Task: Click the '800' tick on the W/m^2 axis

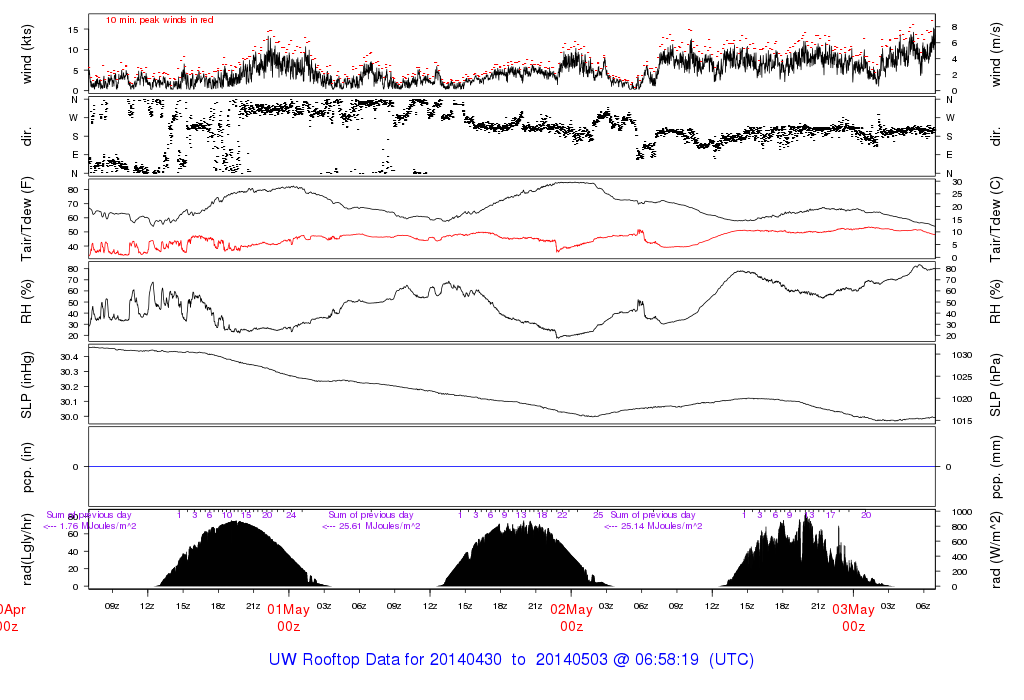Action: tap(959, 527)
